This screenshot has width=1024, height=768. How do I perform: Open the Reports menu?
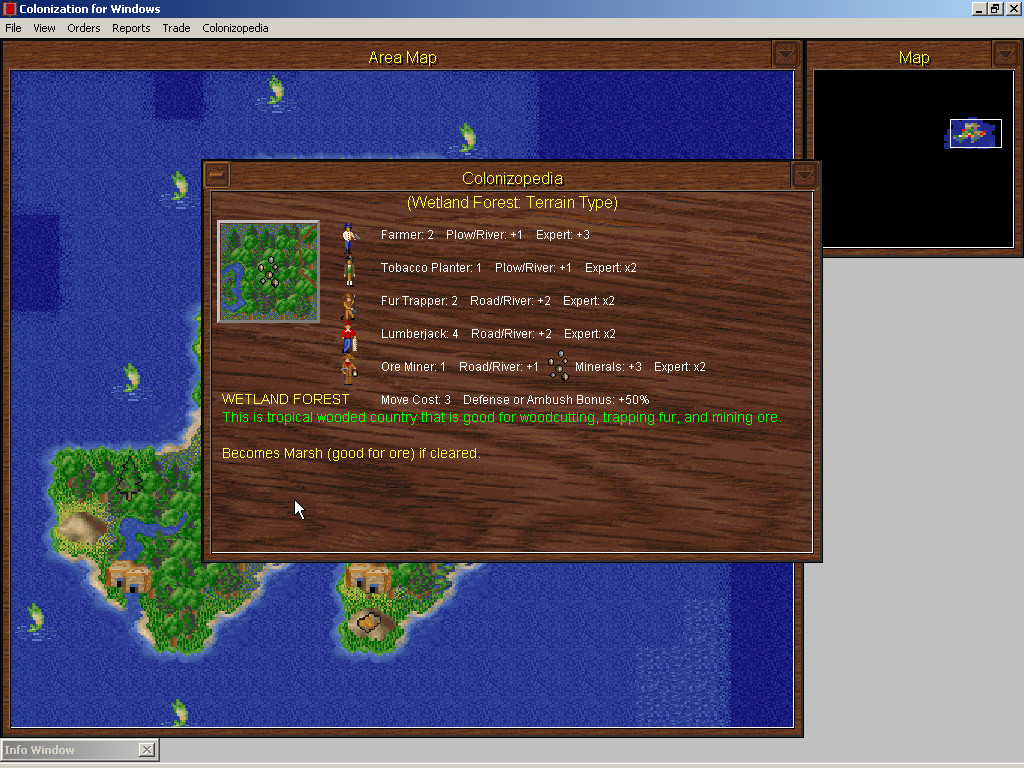pyautogui.click(x=131, y=28)
